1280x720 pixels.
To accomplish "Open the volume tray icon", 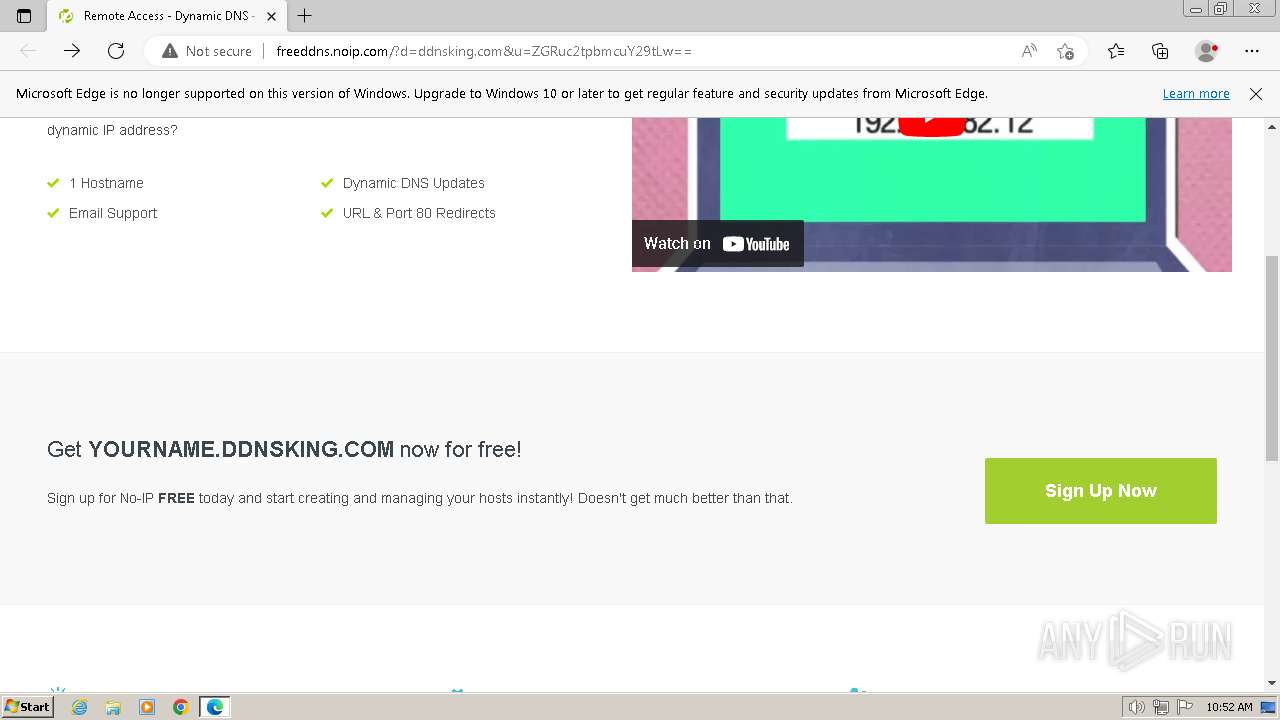I will point(1136,707).
